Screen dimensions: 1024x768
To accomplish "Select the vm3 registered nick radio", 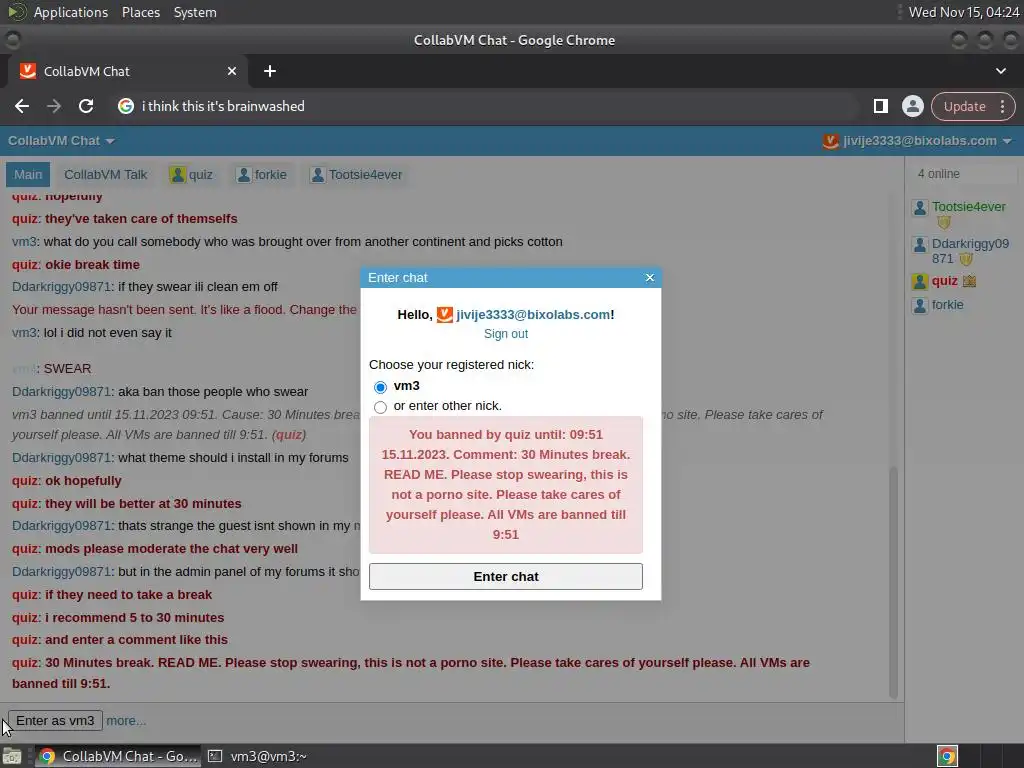I will (x=380, y=387).
